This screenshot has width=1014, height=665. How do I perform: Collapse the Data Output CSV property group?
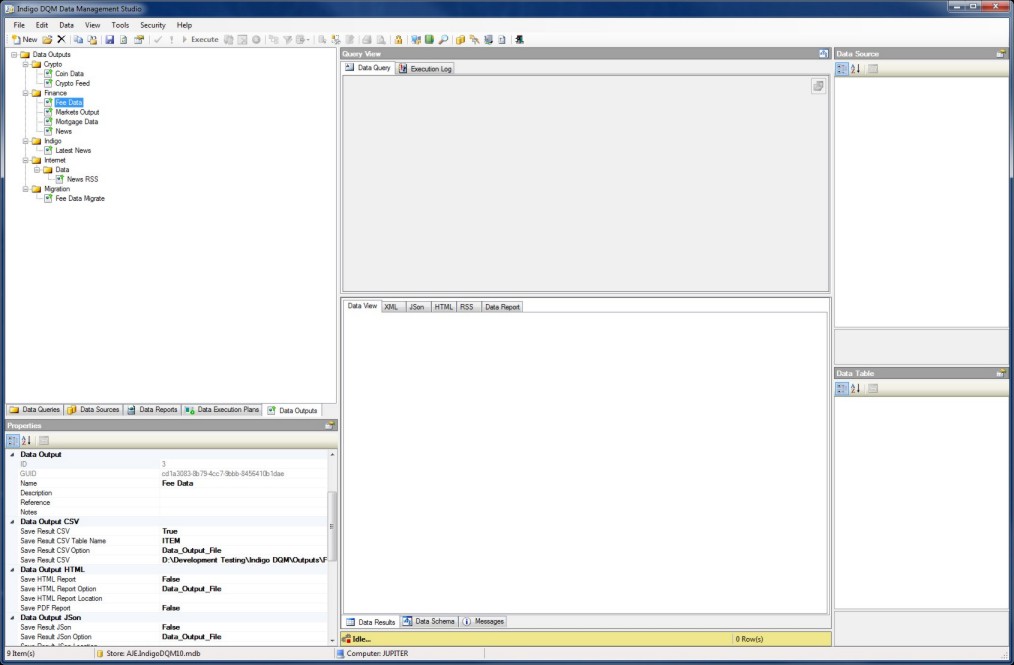pyautogui.click(x=13, y=522)
